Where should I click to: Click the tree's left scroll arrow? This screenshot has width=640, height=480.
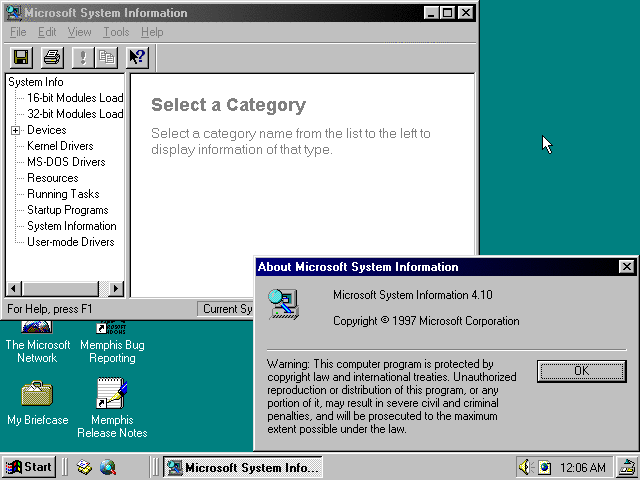(x=13, y=289)
